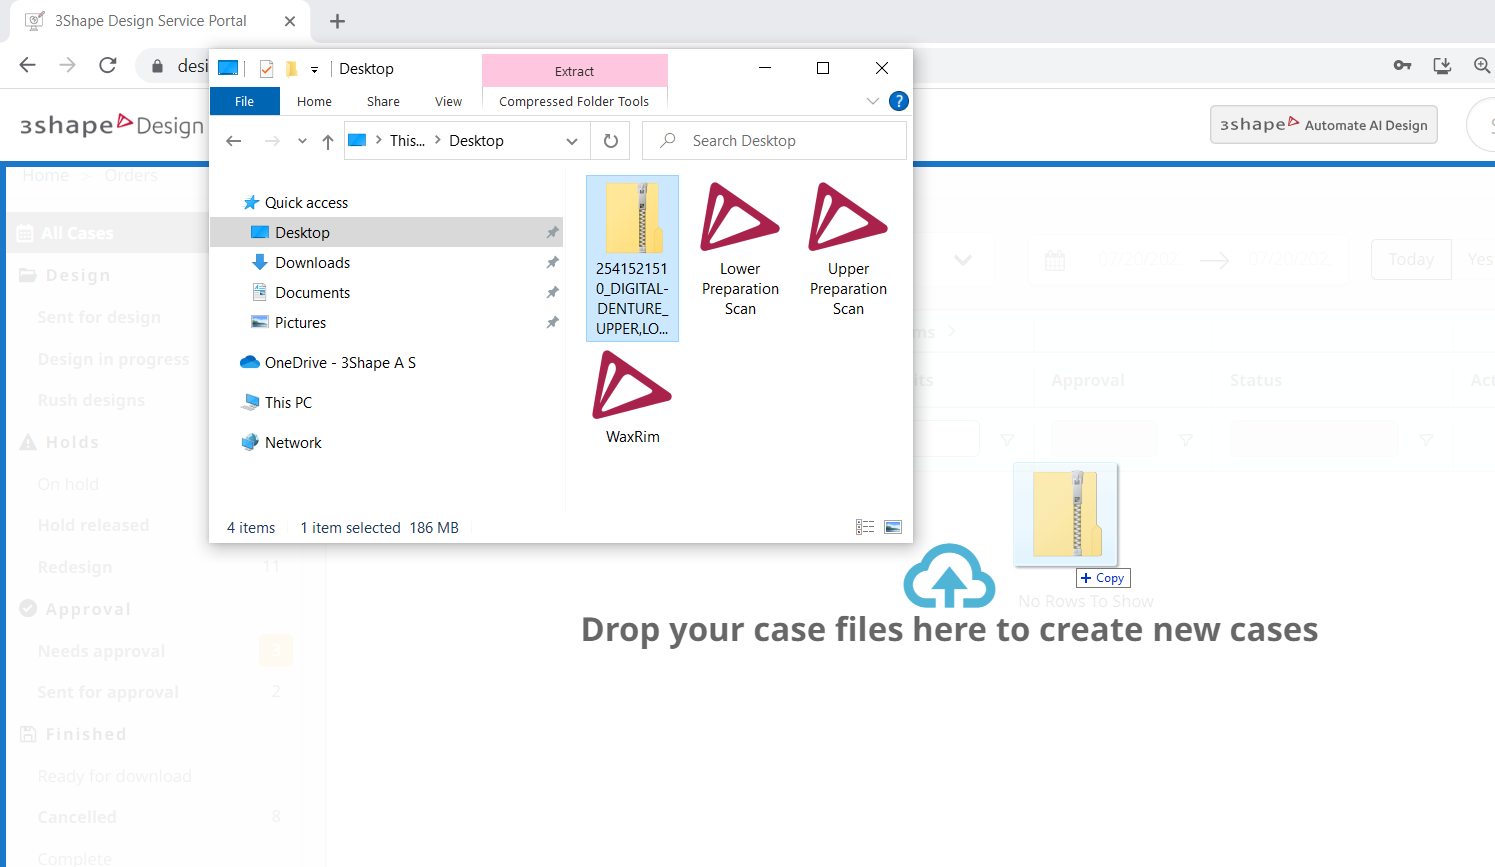
Task: Select OneDrive - 3Shape A S
Action: tap(340, 362)
